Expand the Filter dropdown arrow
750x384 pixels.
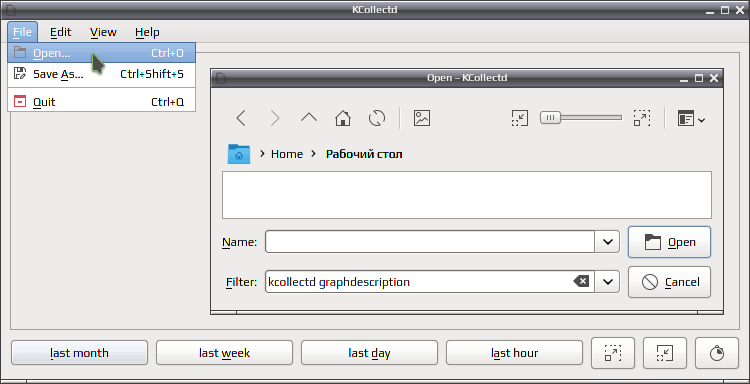(607, 282)
